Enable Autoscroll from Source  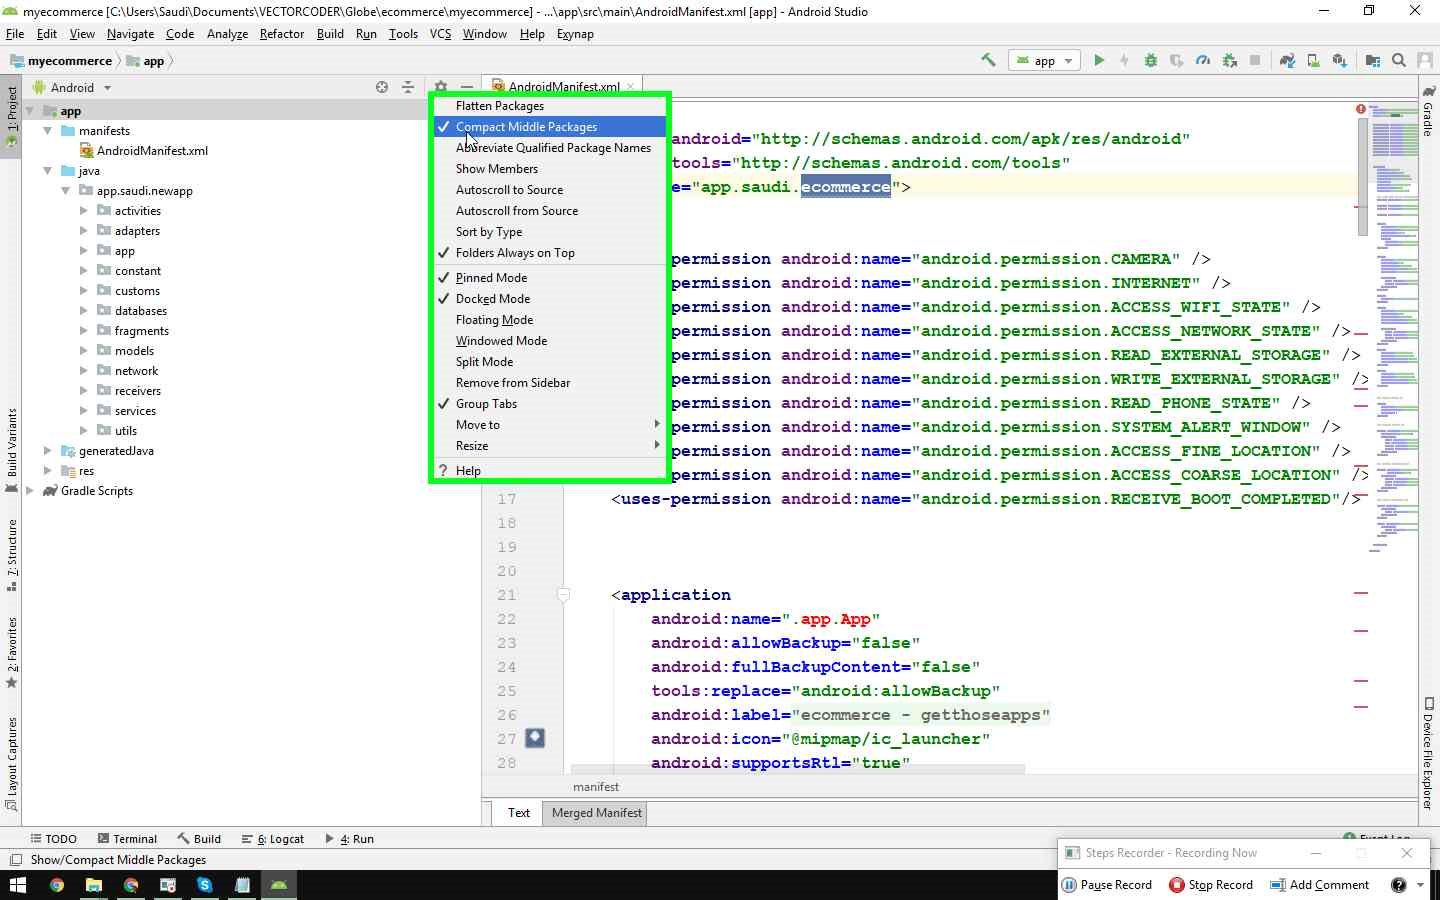coord(550,211)
